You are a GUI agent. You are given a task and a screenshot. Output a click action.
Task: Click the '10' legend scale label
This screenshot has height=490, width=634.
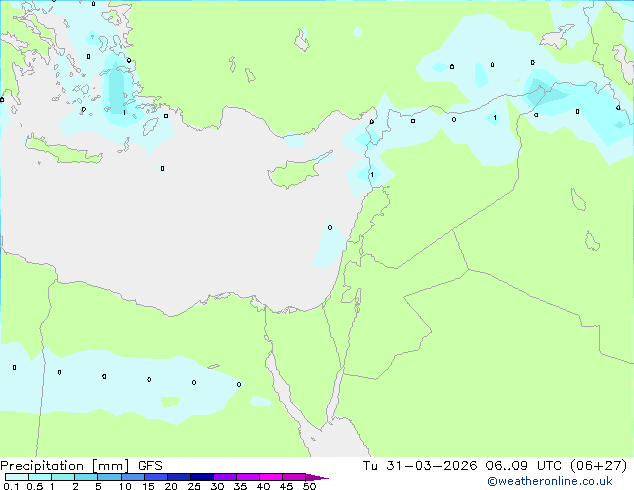(125, 486)
